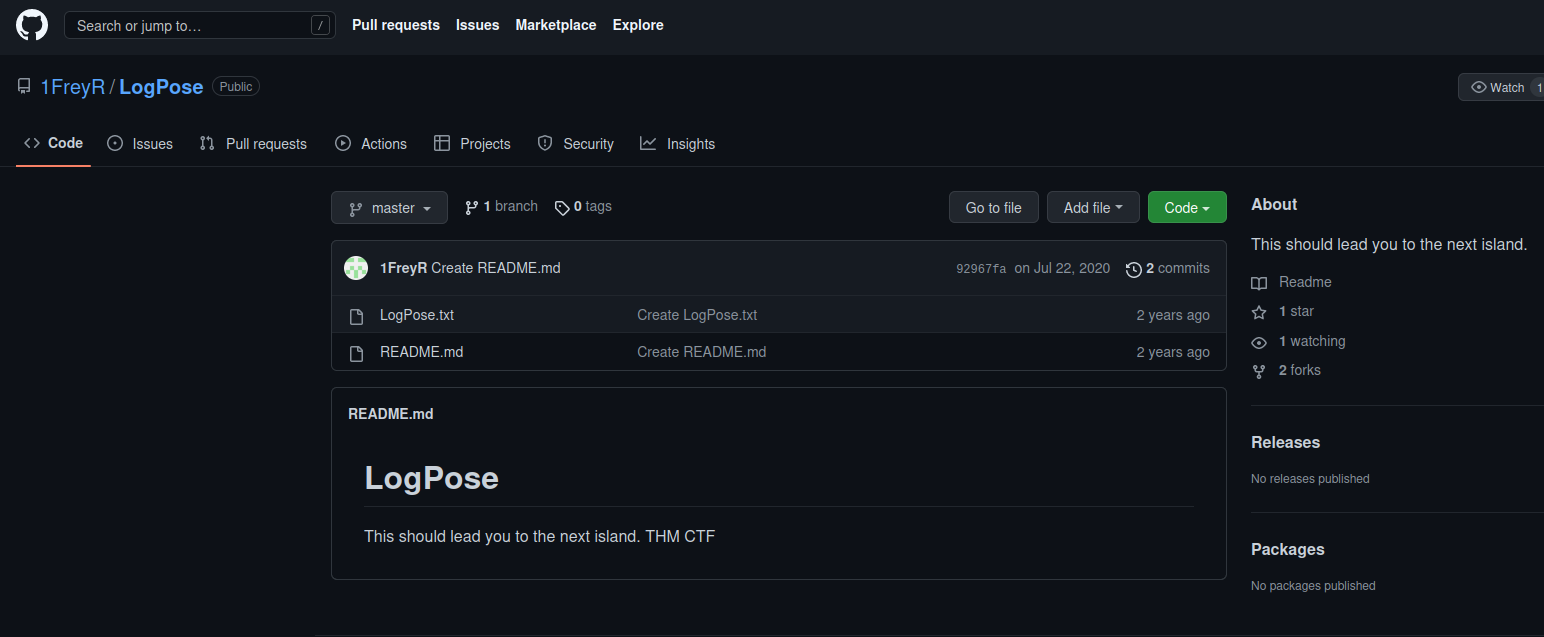
Task: Click the file icon beside README.md
Action: tap(356, 353)
